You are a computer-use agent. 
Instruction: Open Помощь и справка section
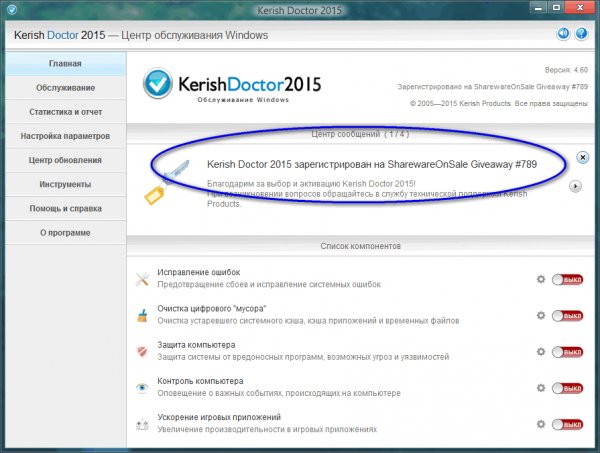coord(65,209)
